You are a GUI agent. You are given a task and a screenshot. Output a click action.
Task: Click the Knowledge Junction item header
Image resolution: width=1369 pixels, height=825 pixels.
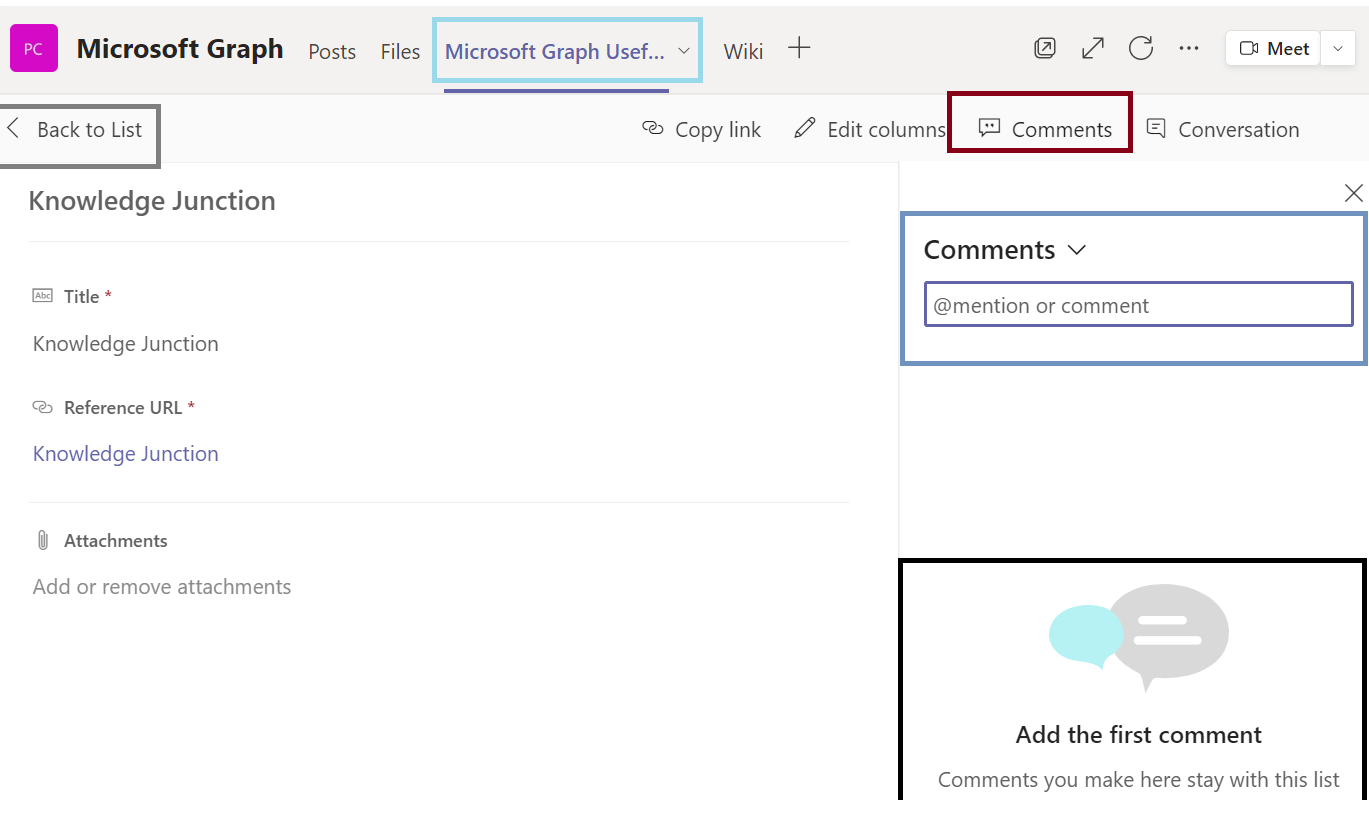click(152, 201)
